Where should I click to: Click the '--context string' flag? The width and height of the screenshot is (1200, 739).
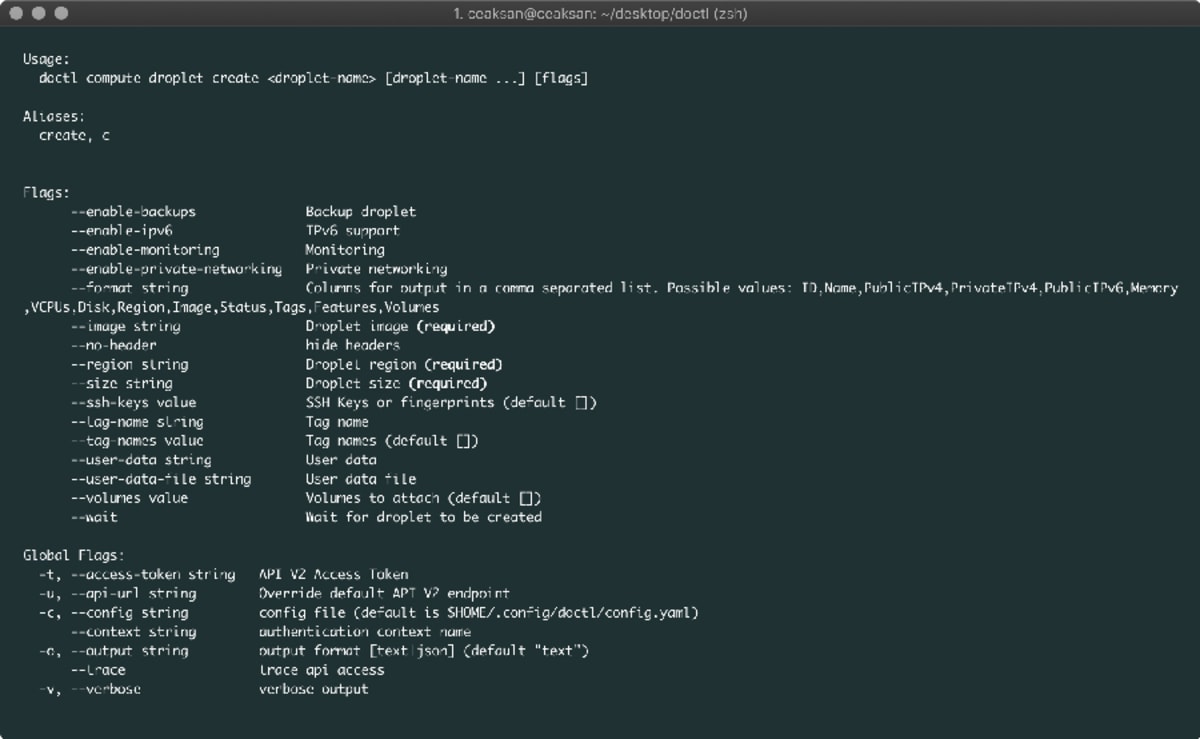[x=133, y=631]
